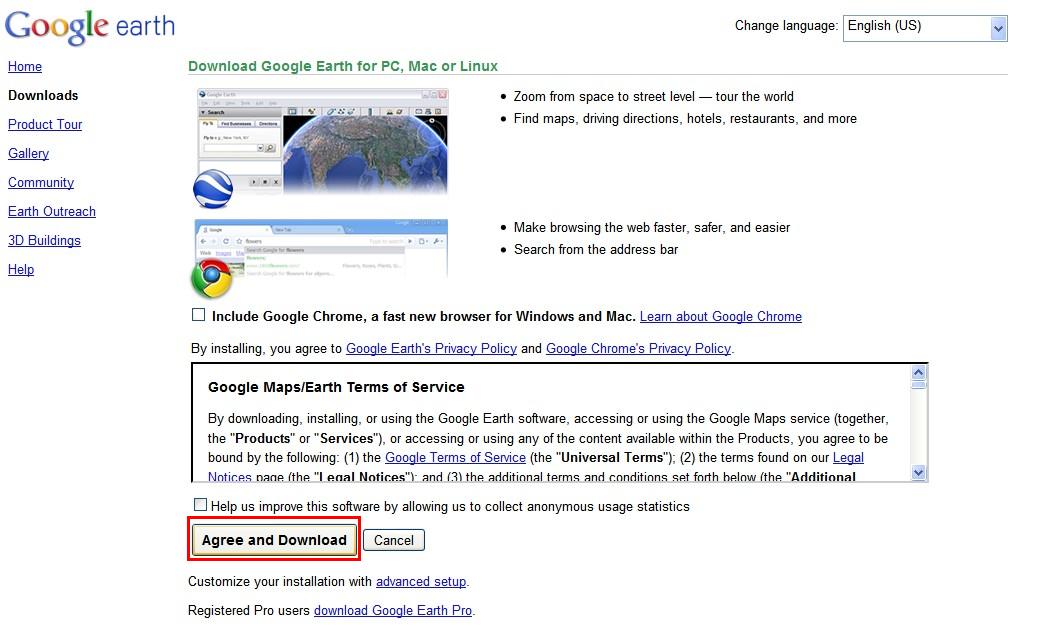The width and height of the screenshot is (1042, 644).
Task: Open the Earth Outreach link
Action: click(52, 211)
